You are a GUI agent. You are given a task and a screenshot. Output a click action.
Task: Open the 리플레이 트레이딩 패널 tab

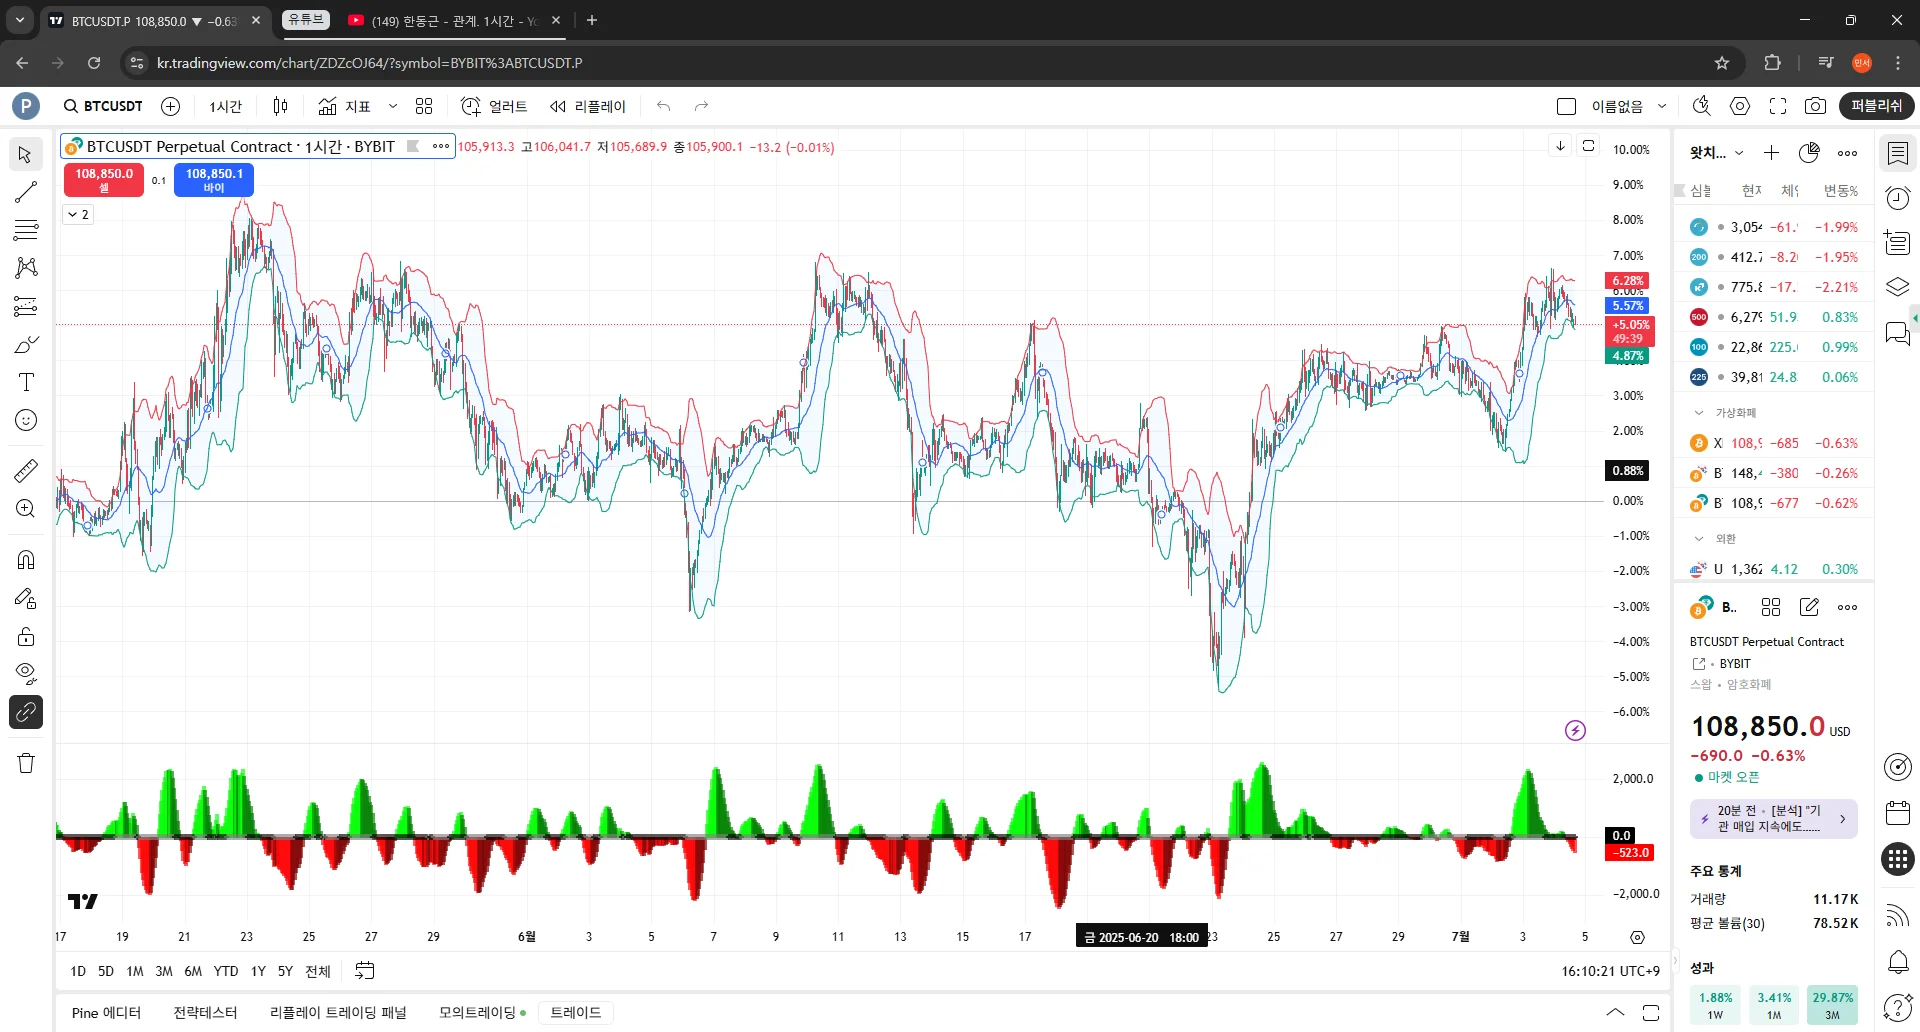tap(338, 1013)
